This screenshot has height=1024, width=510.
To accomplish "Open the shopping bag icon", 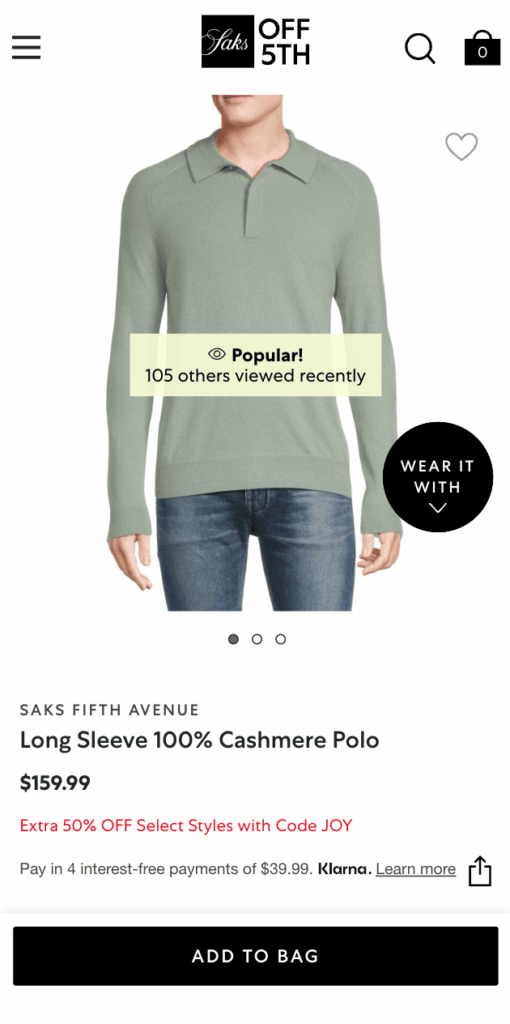I will (482, 48).
